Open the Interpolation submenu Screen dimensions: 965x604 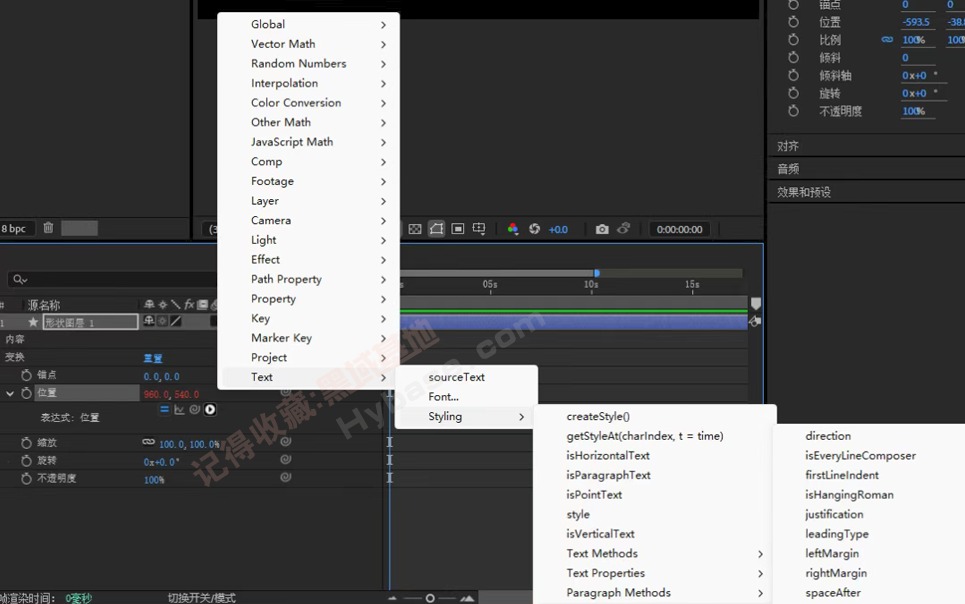308,84
